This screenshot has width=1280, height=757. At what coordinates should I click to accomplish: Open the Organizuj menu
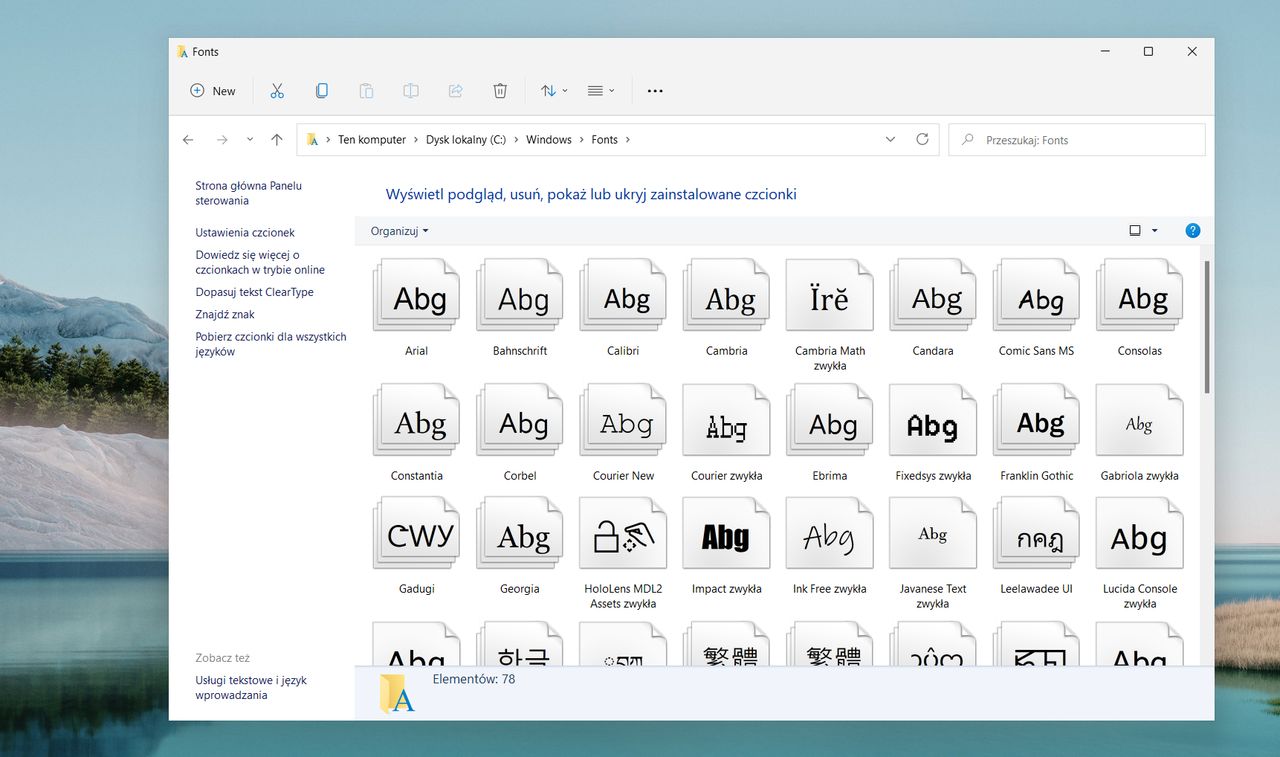pyautogui.click(x=397, y=231)
